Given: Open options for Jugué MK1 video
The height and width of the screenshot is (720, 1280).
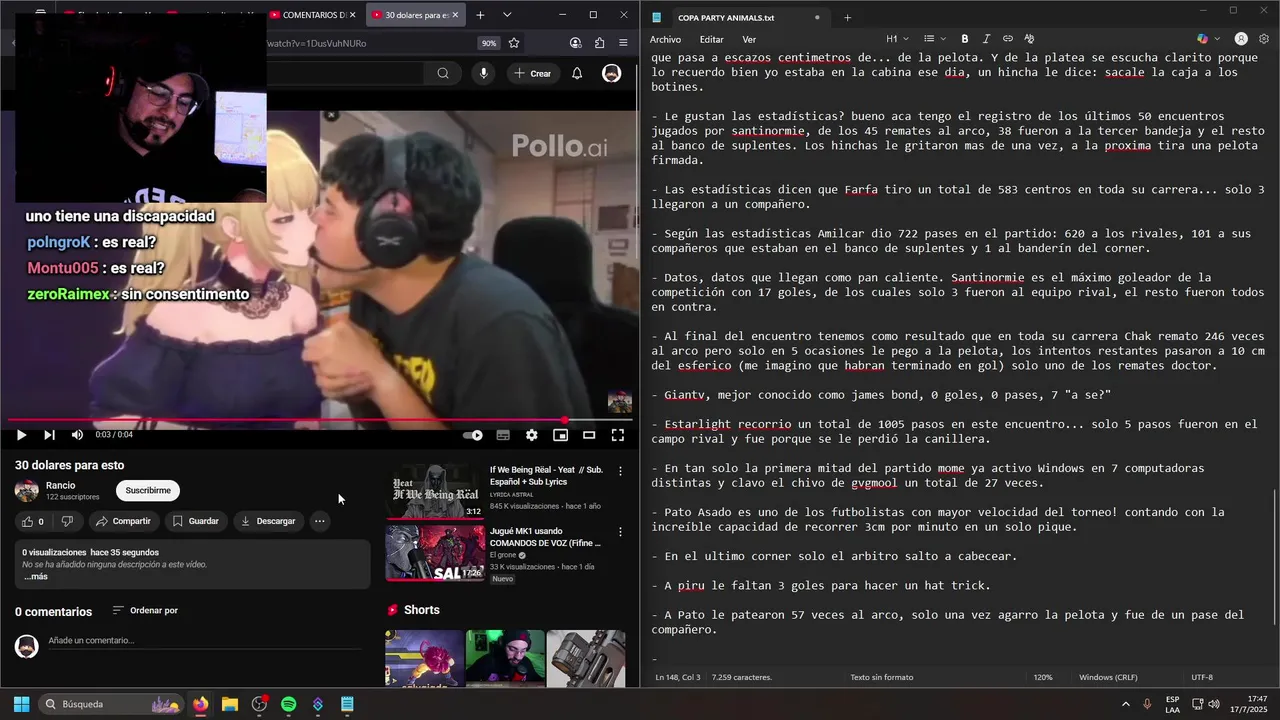Looking at the screenshot, I should [x=620, y=533].
